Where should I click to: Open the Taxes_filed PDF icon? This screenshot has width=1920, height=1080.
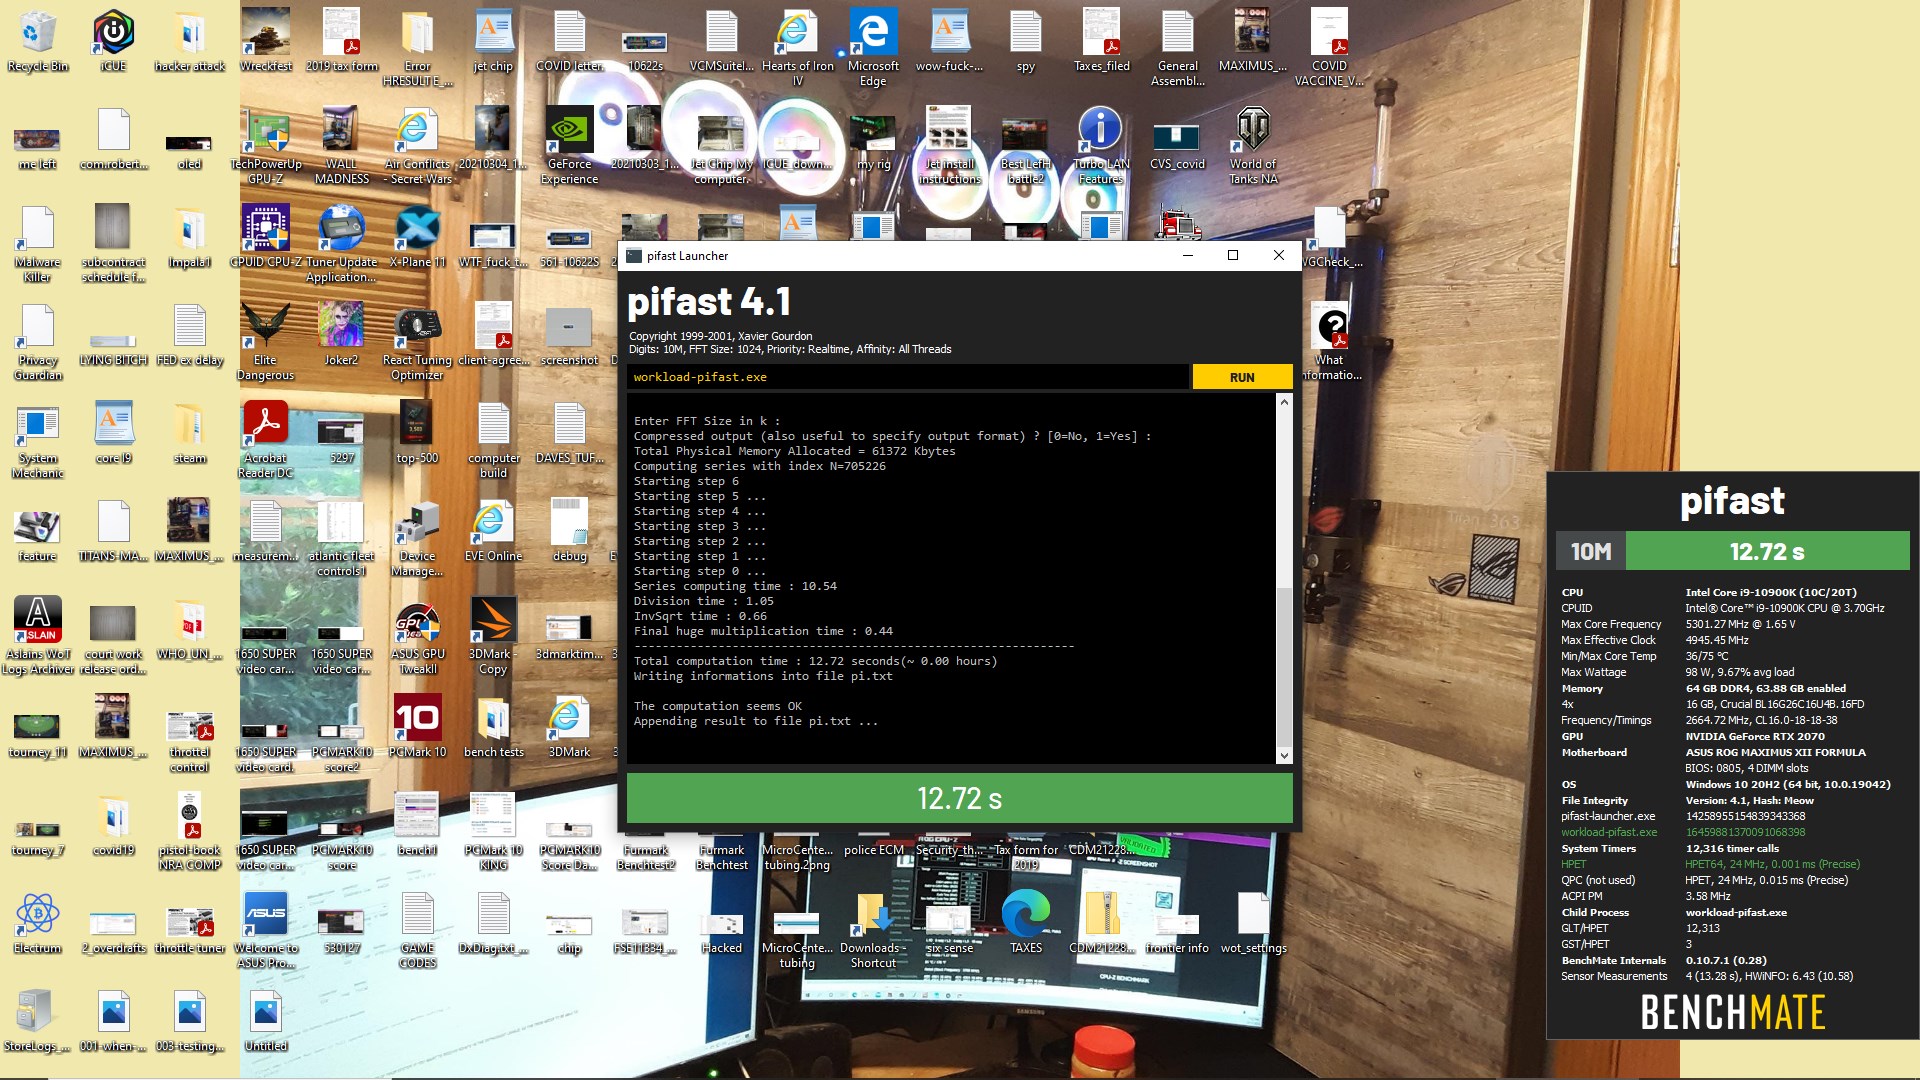tap(1101, 41)
